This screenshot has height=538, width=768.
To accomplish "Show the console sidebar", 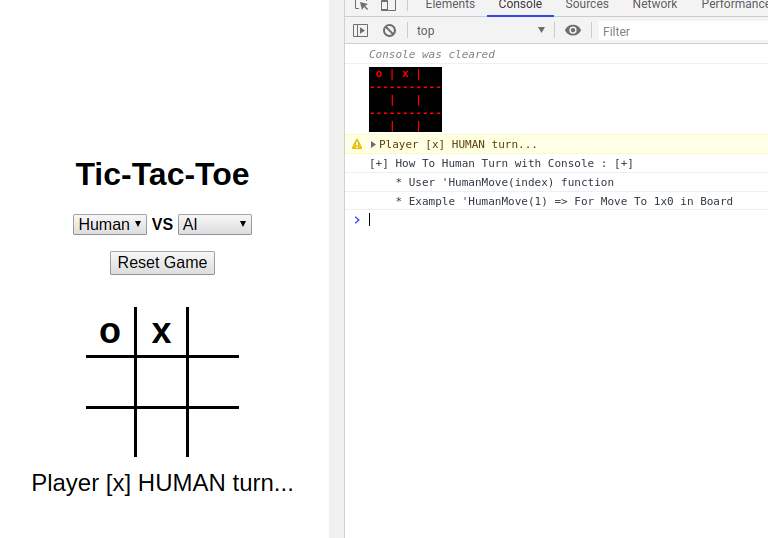I will tap(360, 31).
